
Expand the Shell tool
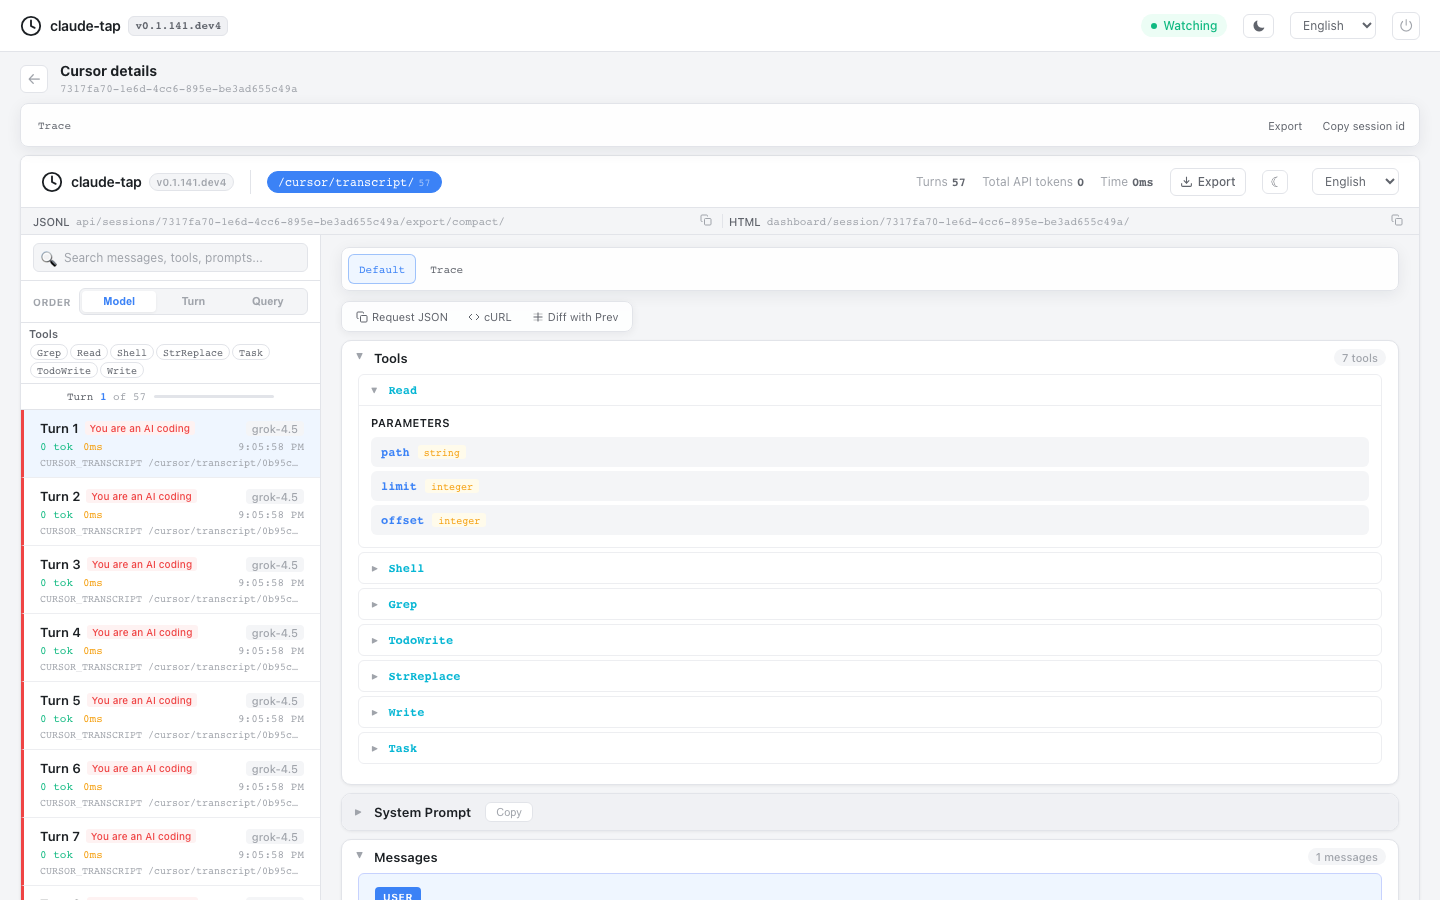coord(870,568)
